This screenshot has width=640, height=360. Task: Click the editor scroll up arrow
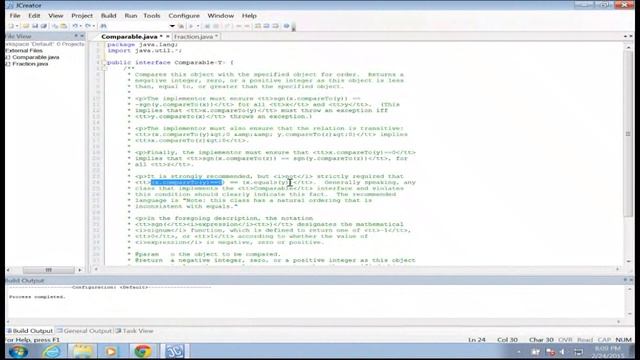(629, 48)
